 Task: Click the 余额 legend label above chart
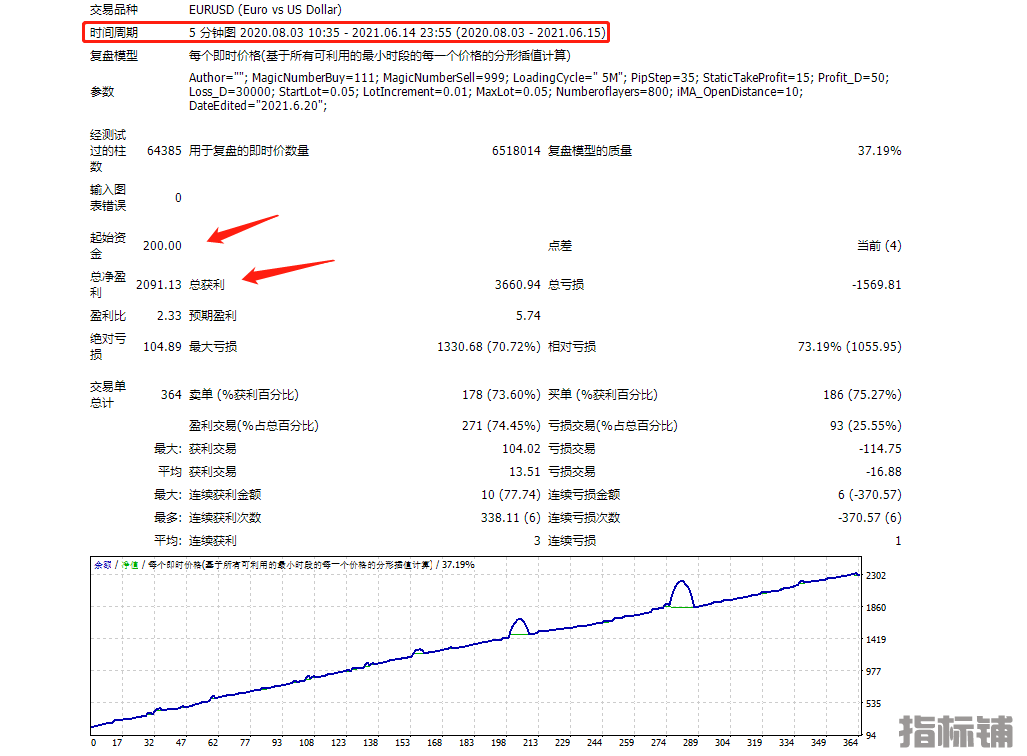103,565
